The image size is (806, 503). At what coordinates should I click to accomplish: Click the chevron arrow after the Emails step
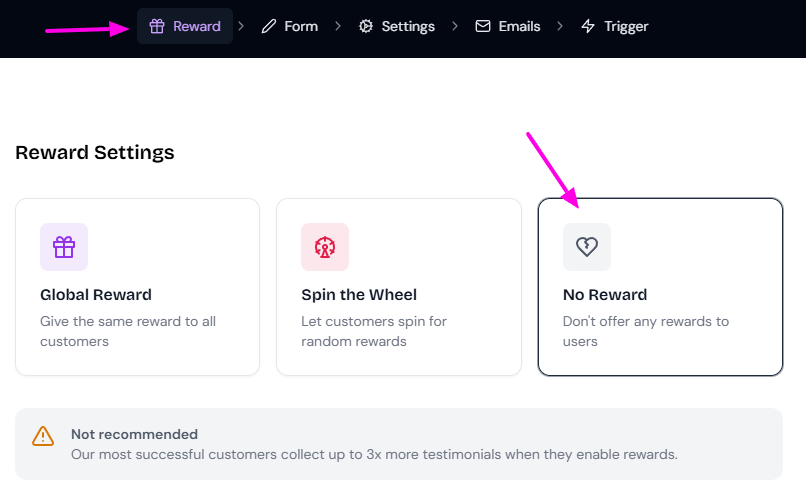coord(560,26)
